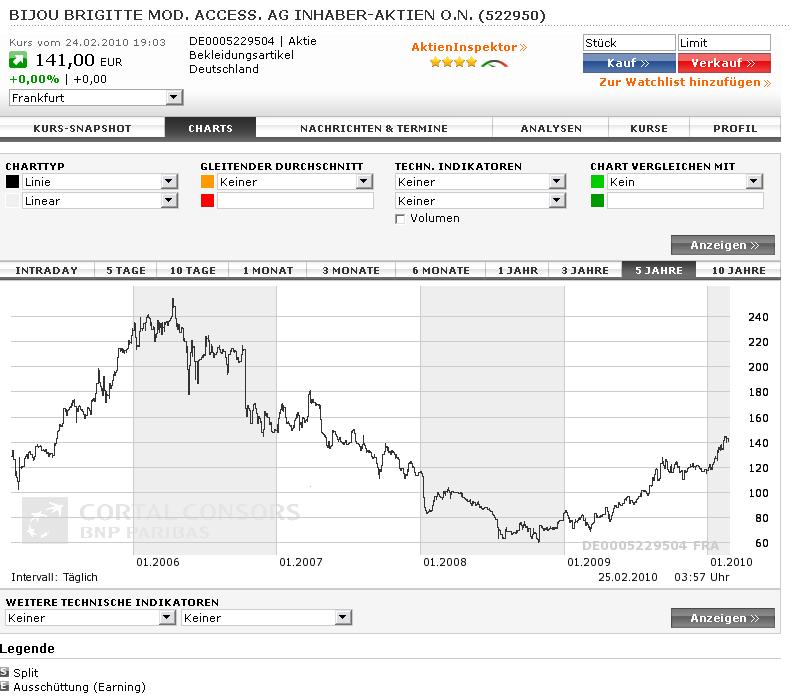791x697 pixels.
Task: Toggle the Volumen checkbox
Action: point(400,219)
